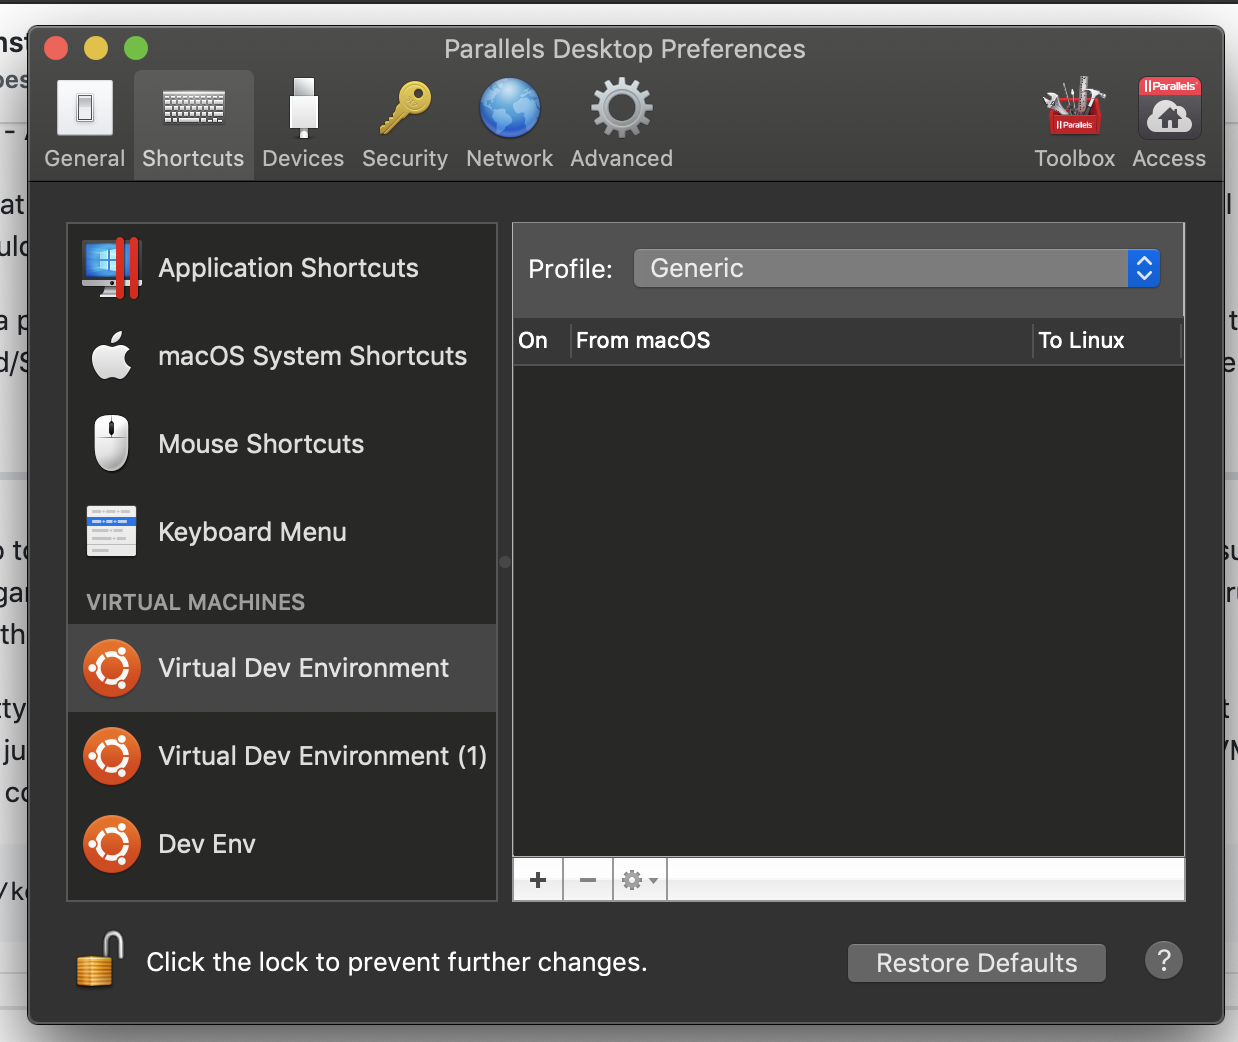This screenshot has height=1042, width=1238.
Task: Open the Network globe icon
Action: pos(510,108)
